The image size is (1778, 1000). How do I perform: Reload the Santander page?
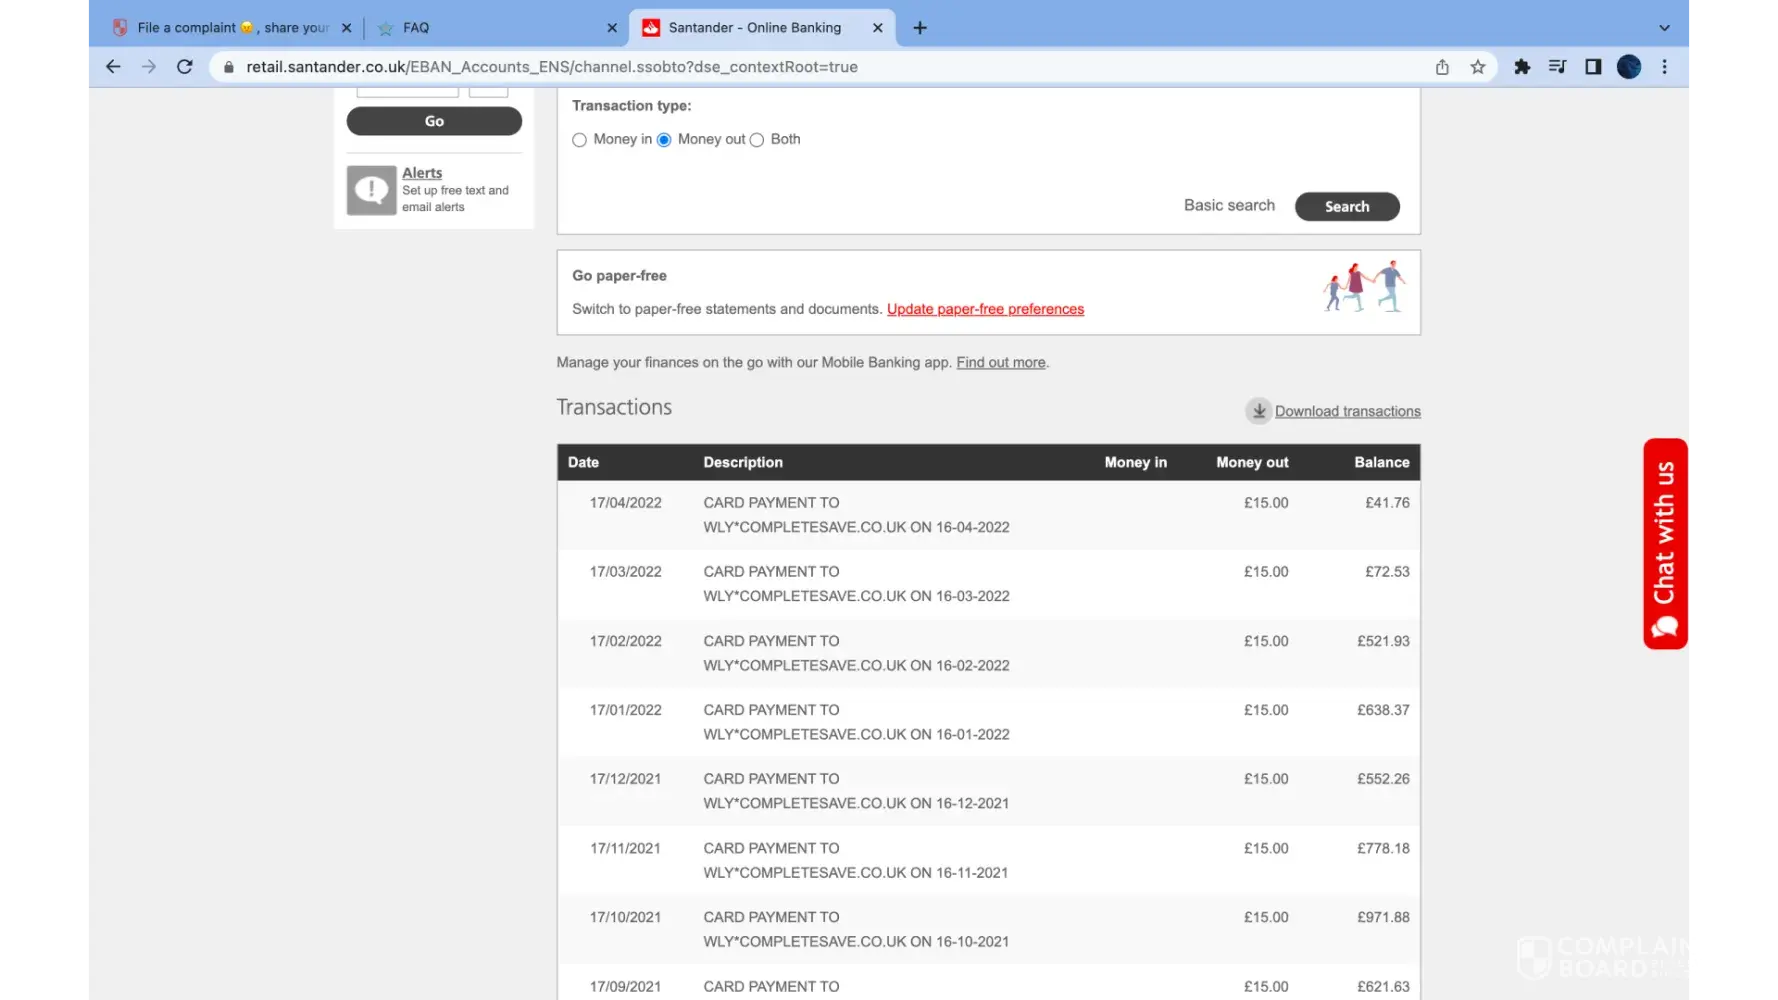tap(185, 67)
